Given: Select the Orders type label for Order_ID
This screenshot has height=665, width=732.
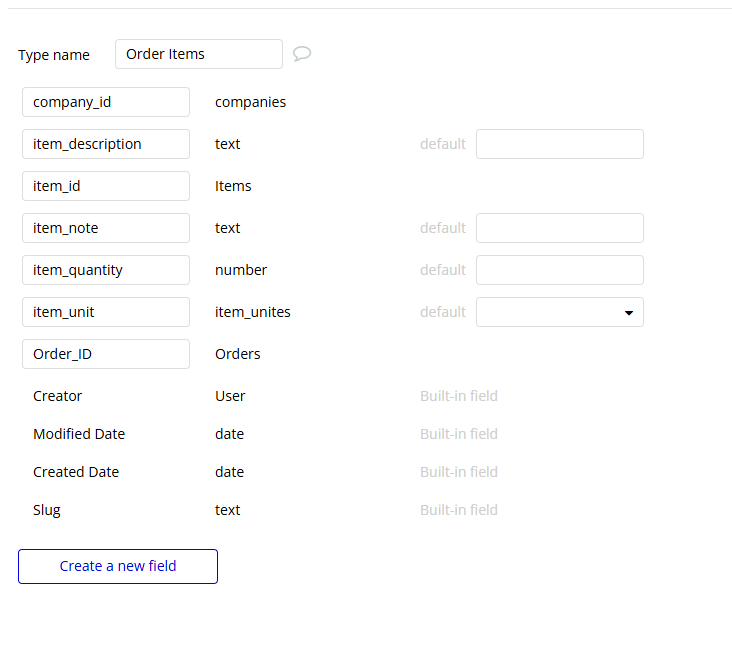Looking at the screenshot, I should [x=238, y=354].
